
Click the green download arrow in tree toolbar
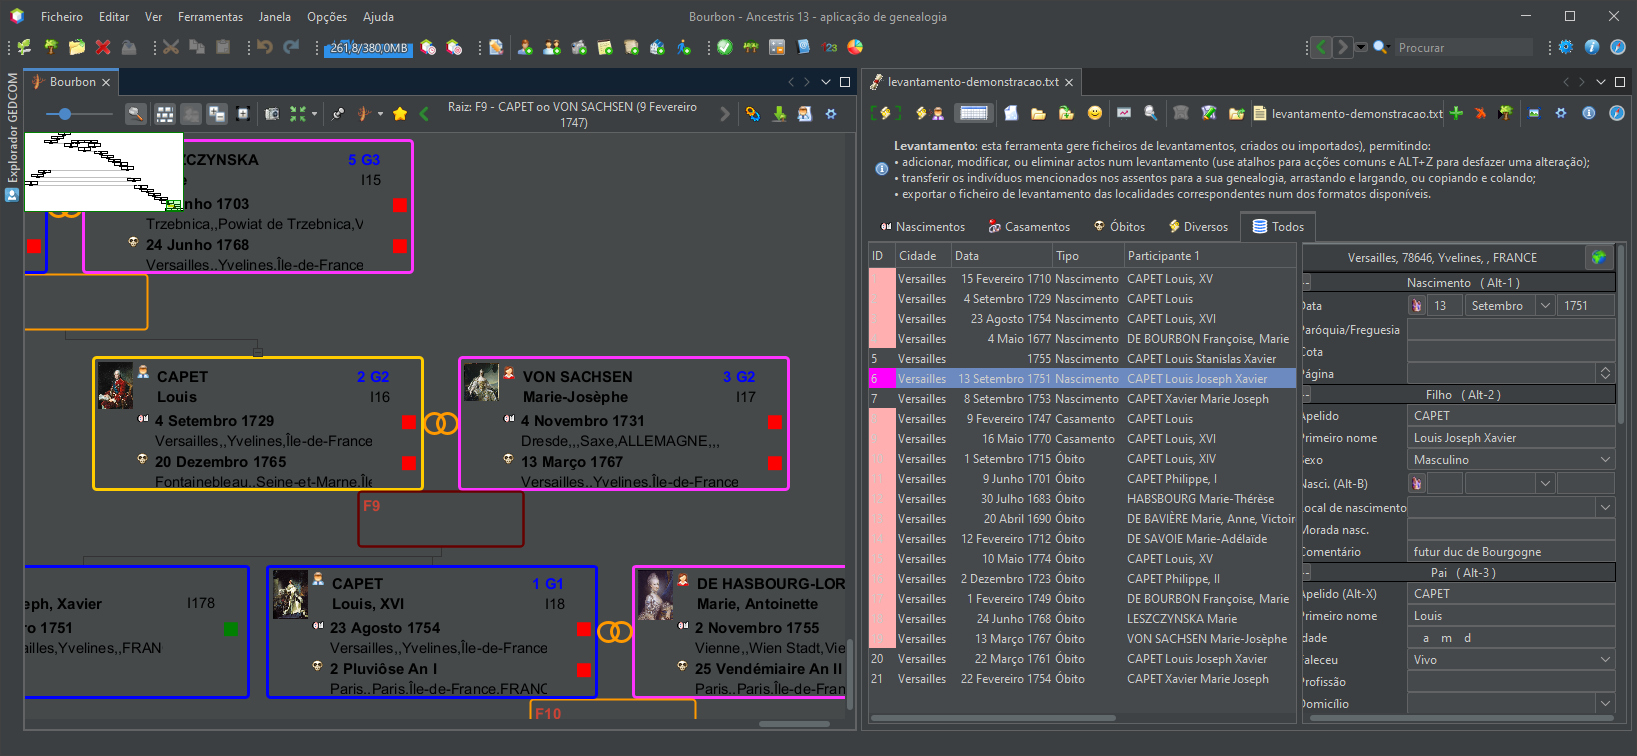[x=779, y=114]
